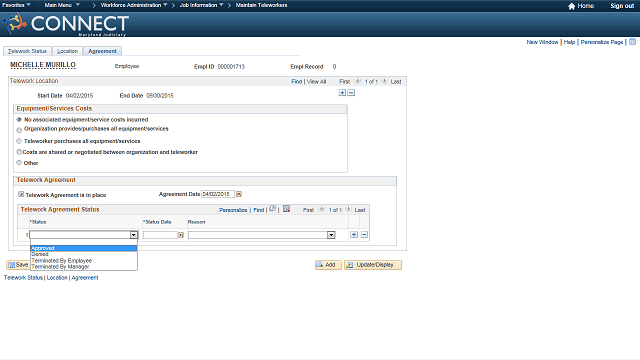Image resolution: width=640 pixels, height=360 pixels.
Task: Expand the Main Menu dropdown
Action: [62, 5]
